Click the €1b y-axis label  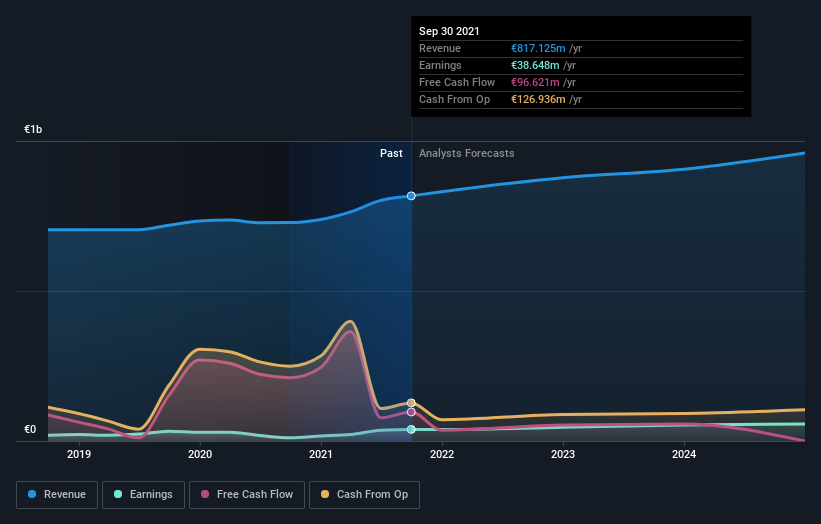point(33,129)
